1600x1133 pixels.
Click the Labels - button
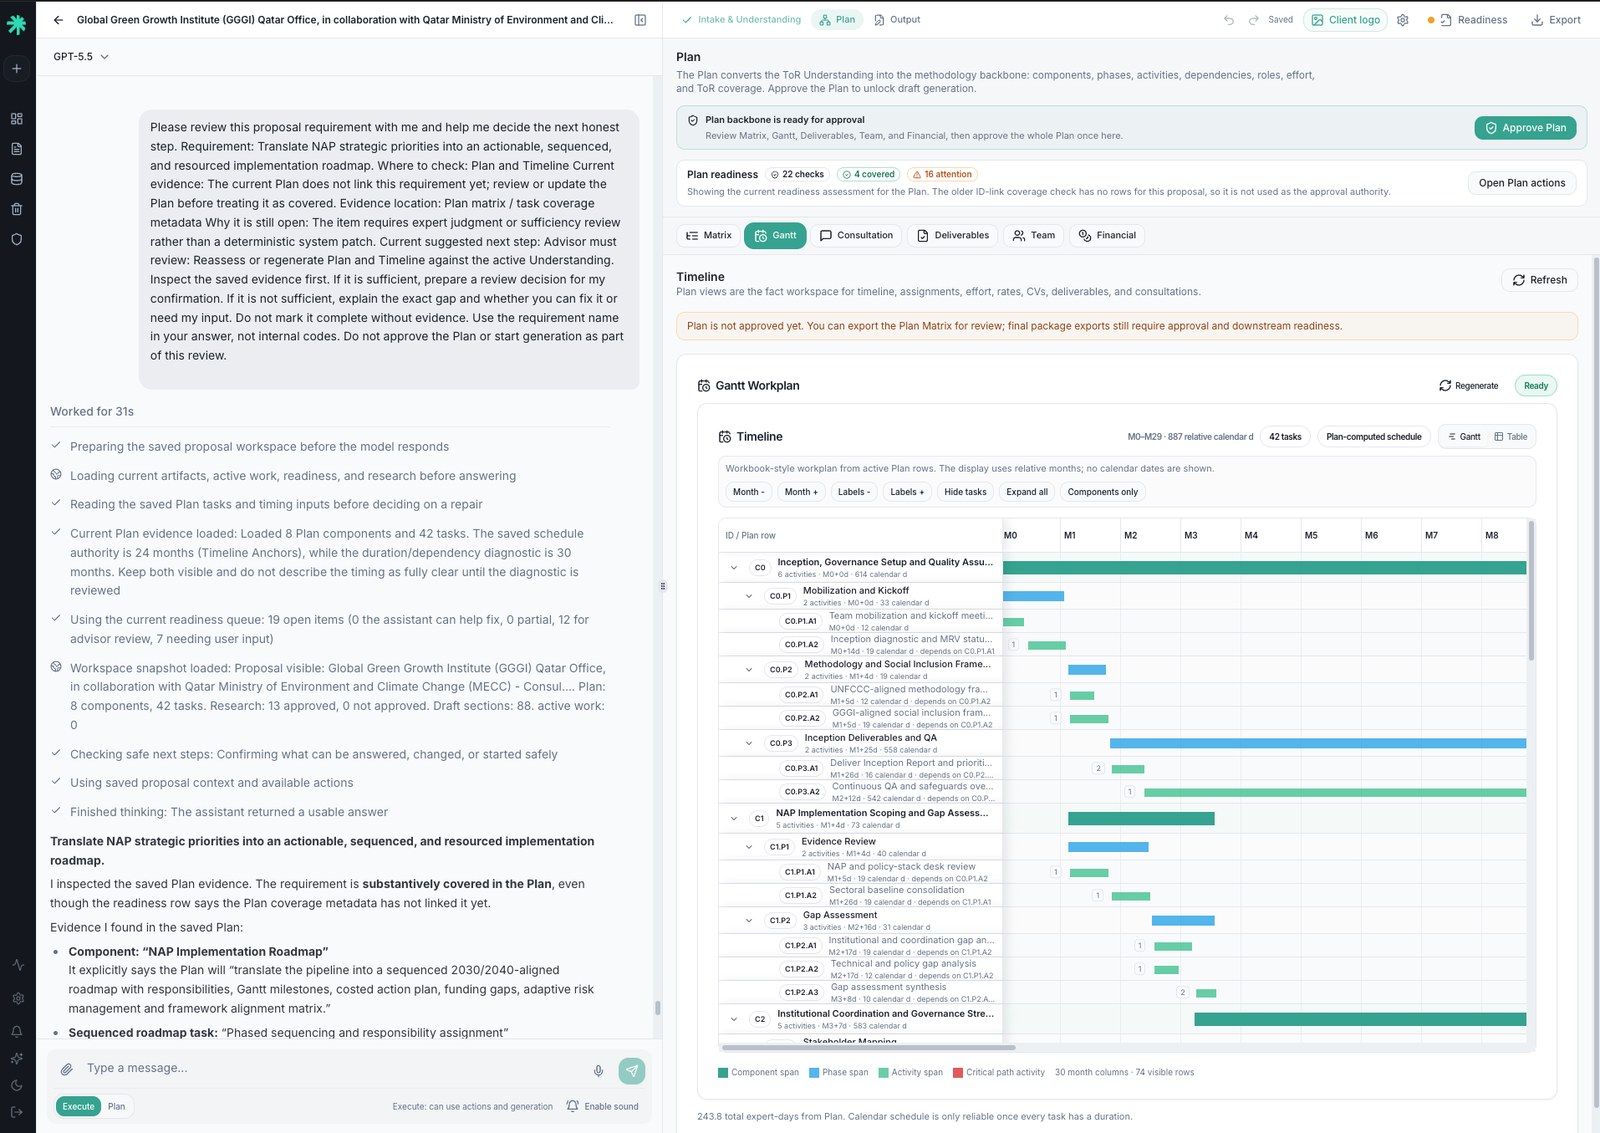click(854, 492)
